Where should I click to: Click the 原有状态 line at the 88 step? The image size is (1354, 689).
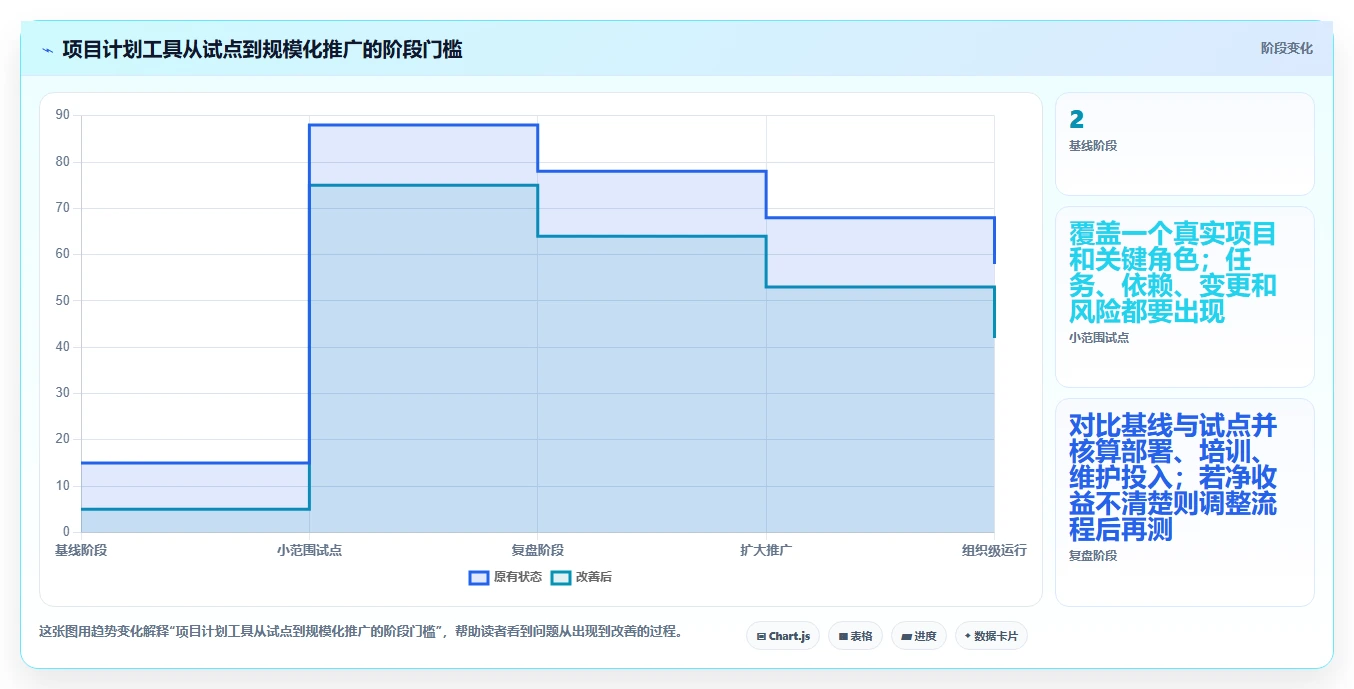point(423,125)
